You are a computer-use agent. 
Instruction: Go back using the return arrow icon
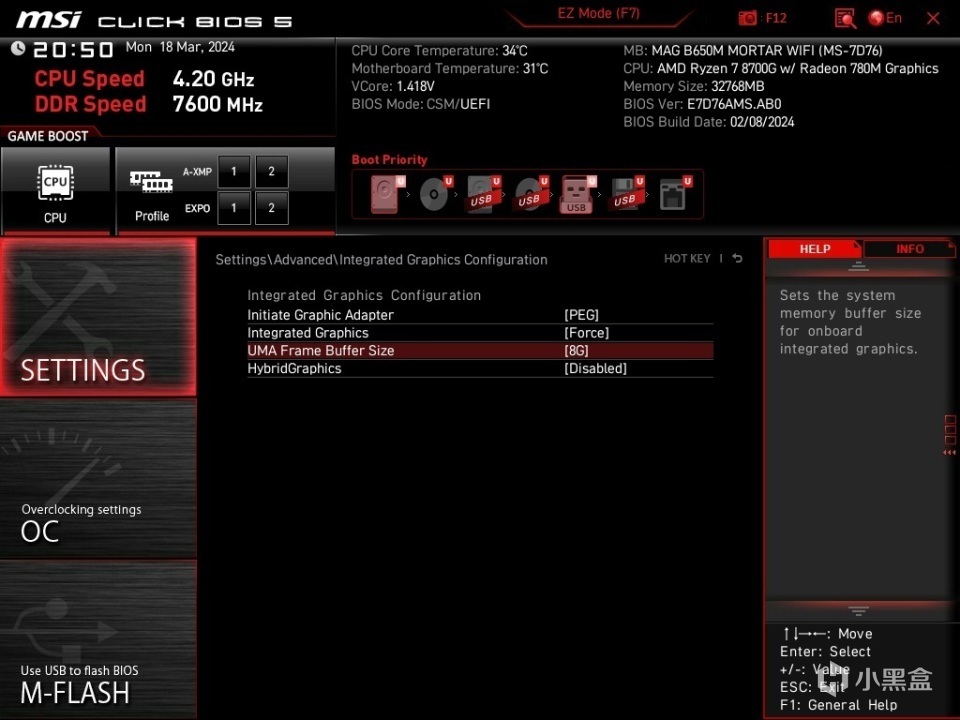pos(738,258)
